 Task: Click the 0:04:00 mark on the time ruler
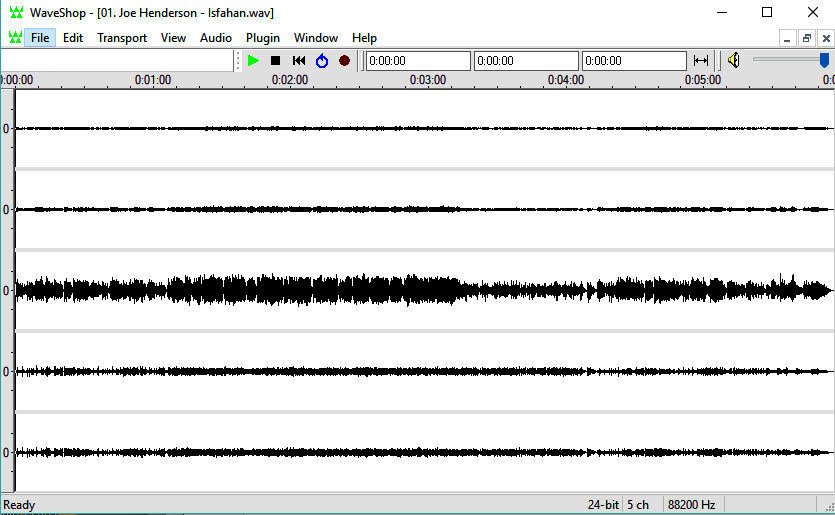pyautogui.click(x=566, y=80)
